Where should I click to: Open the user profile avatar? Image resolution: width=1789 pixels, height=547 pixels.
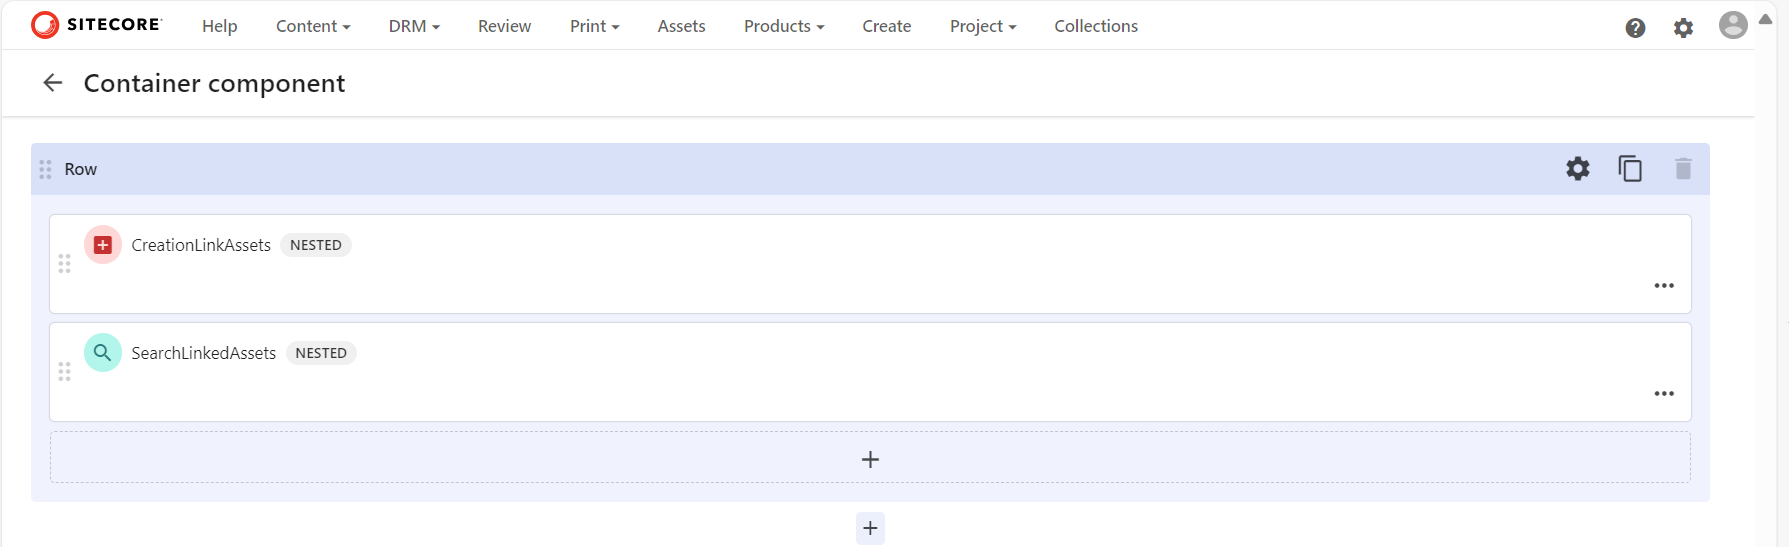coord(1733,26)
